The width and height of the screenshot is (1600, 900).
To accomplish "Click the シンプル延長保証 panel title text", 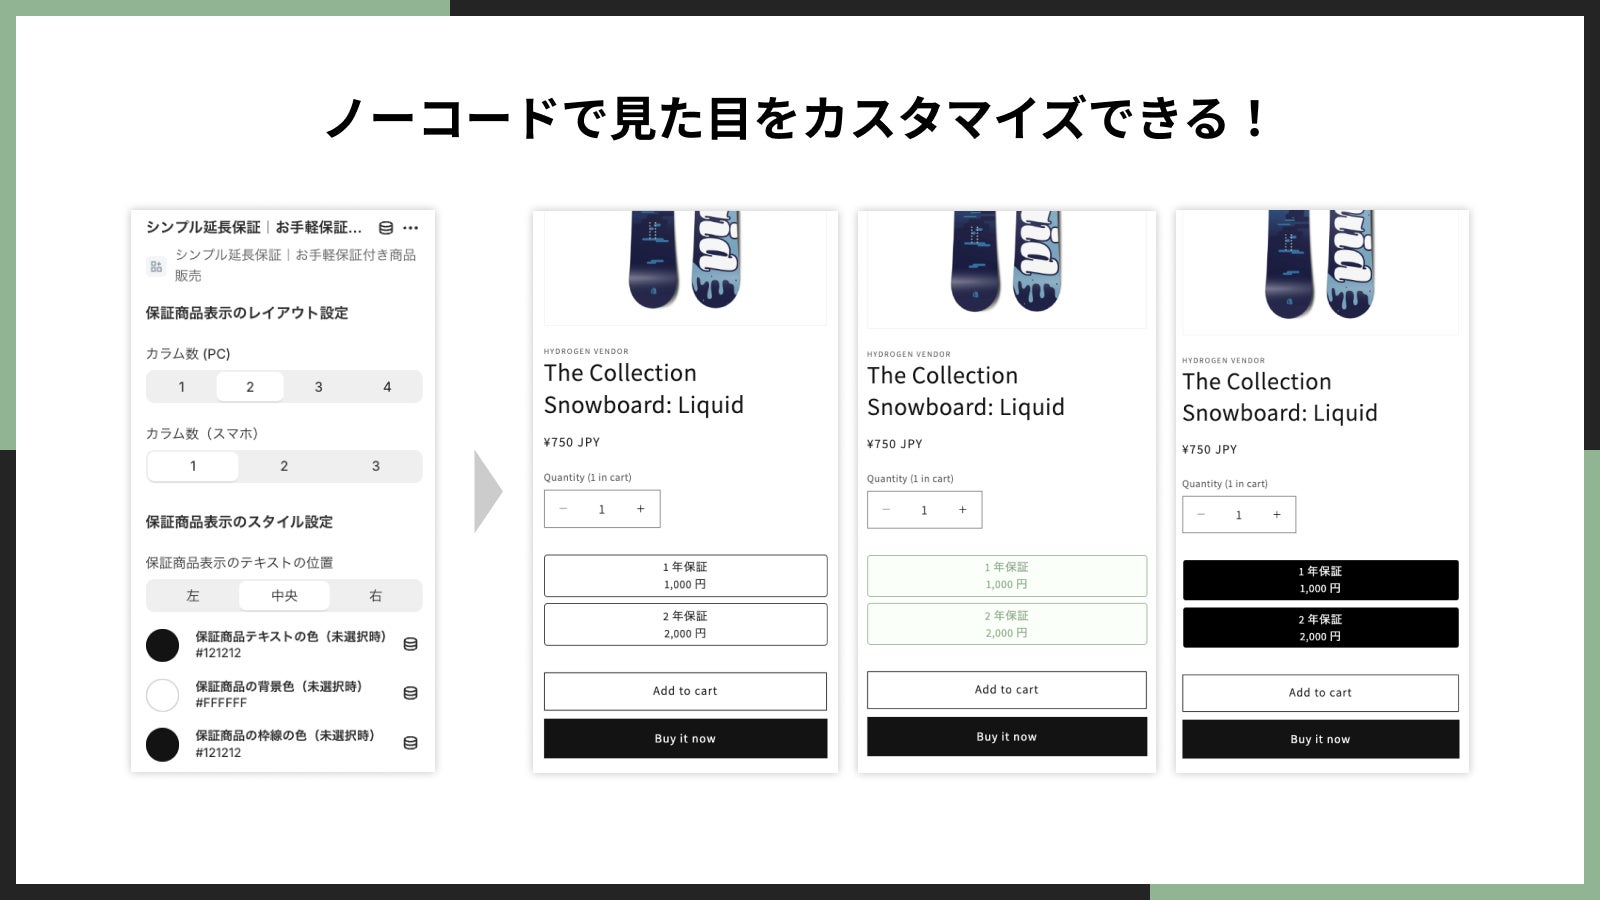I will click(x=254, y=228).
